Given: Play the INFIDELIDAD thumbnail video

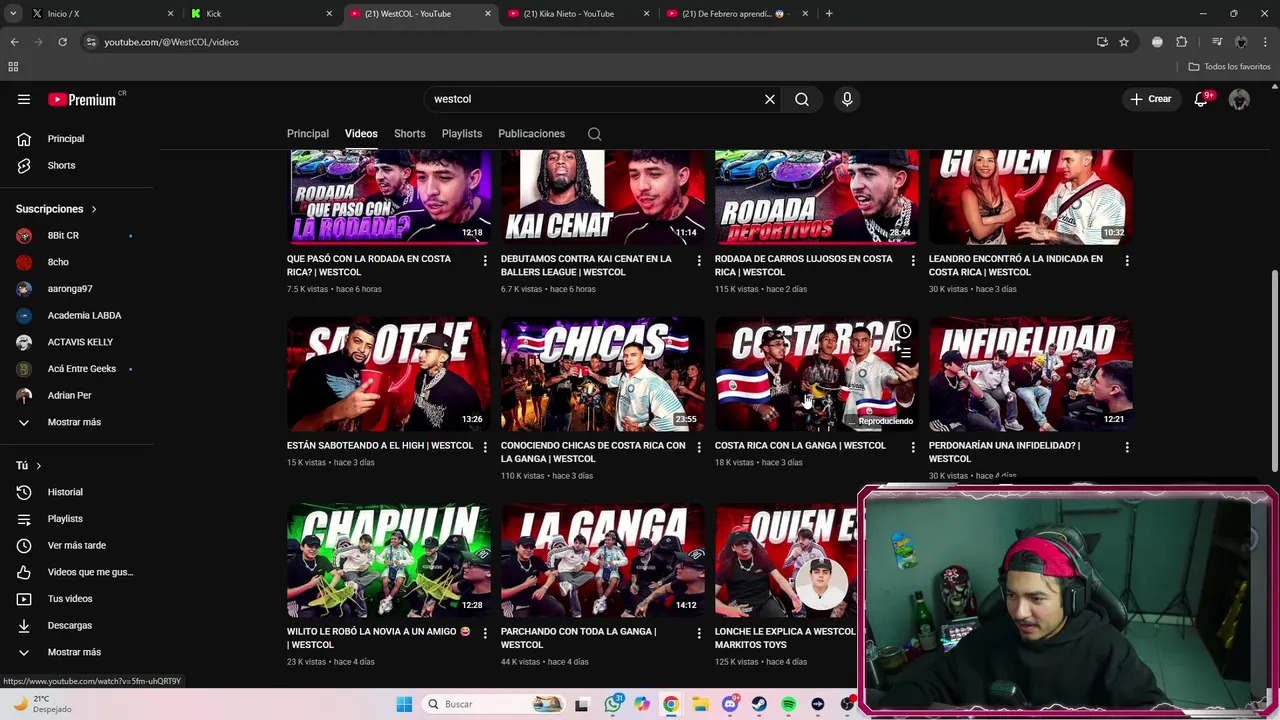Looking at the screenshot, I should 1030,373.
